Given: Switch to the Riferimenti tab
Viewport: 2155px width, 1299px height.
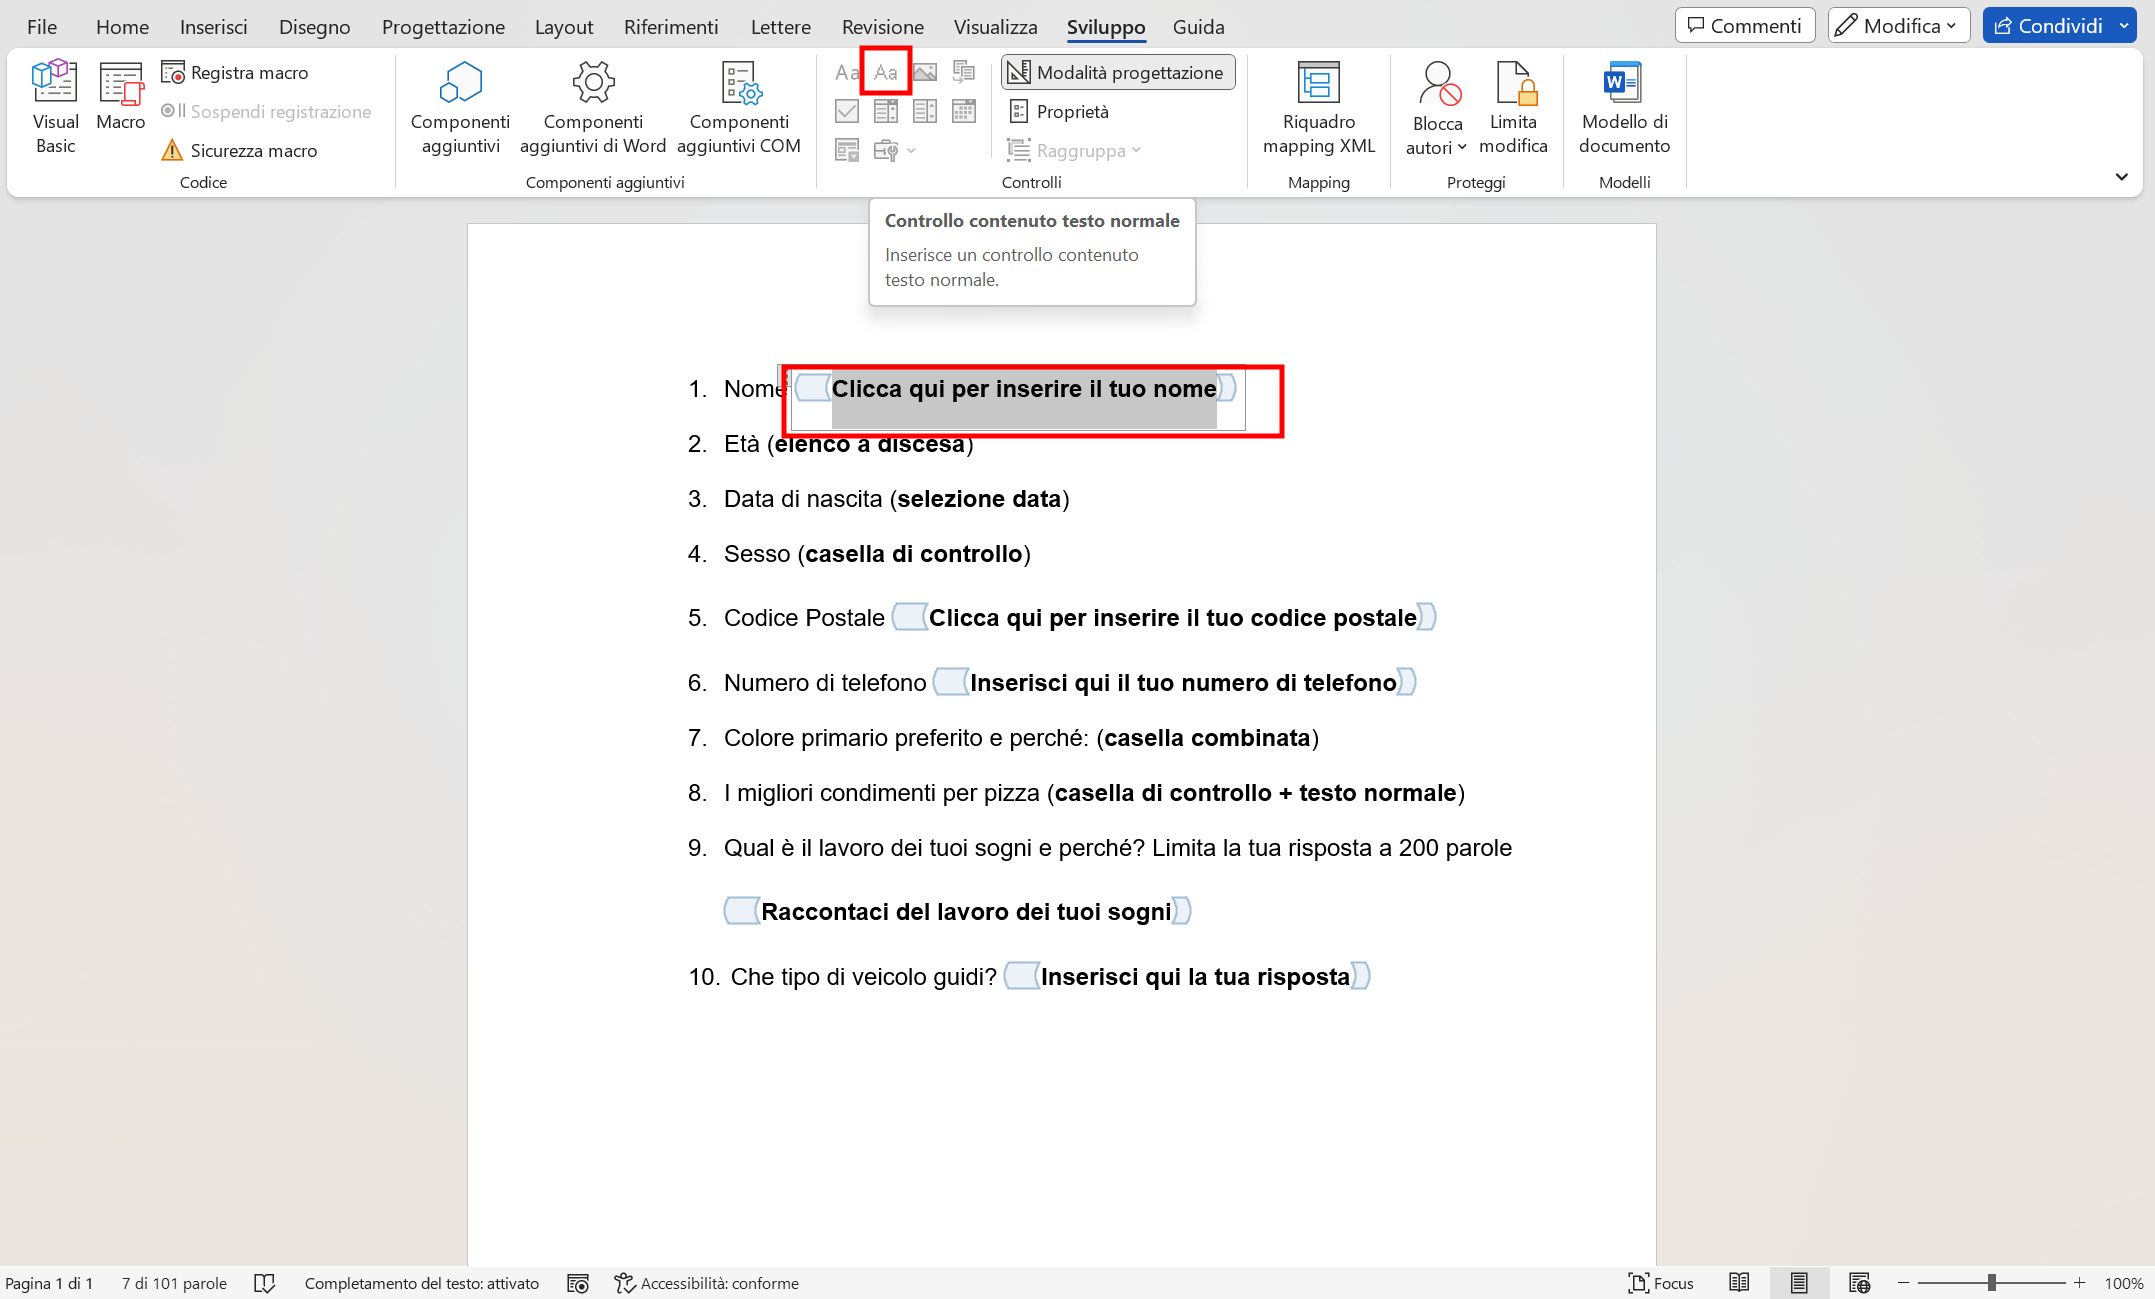Looking at the screenshot, I should pos(670,26).
